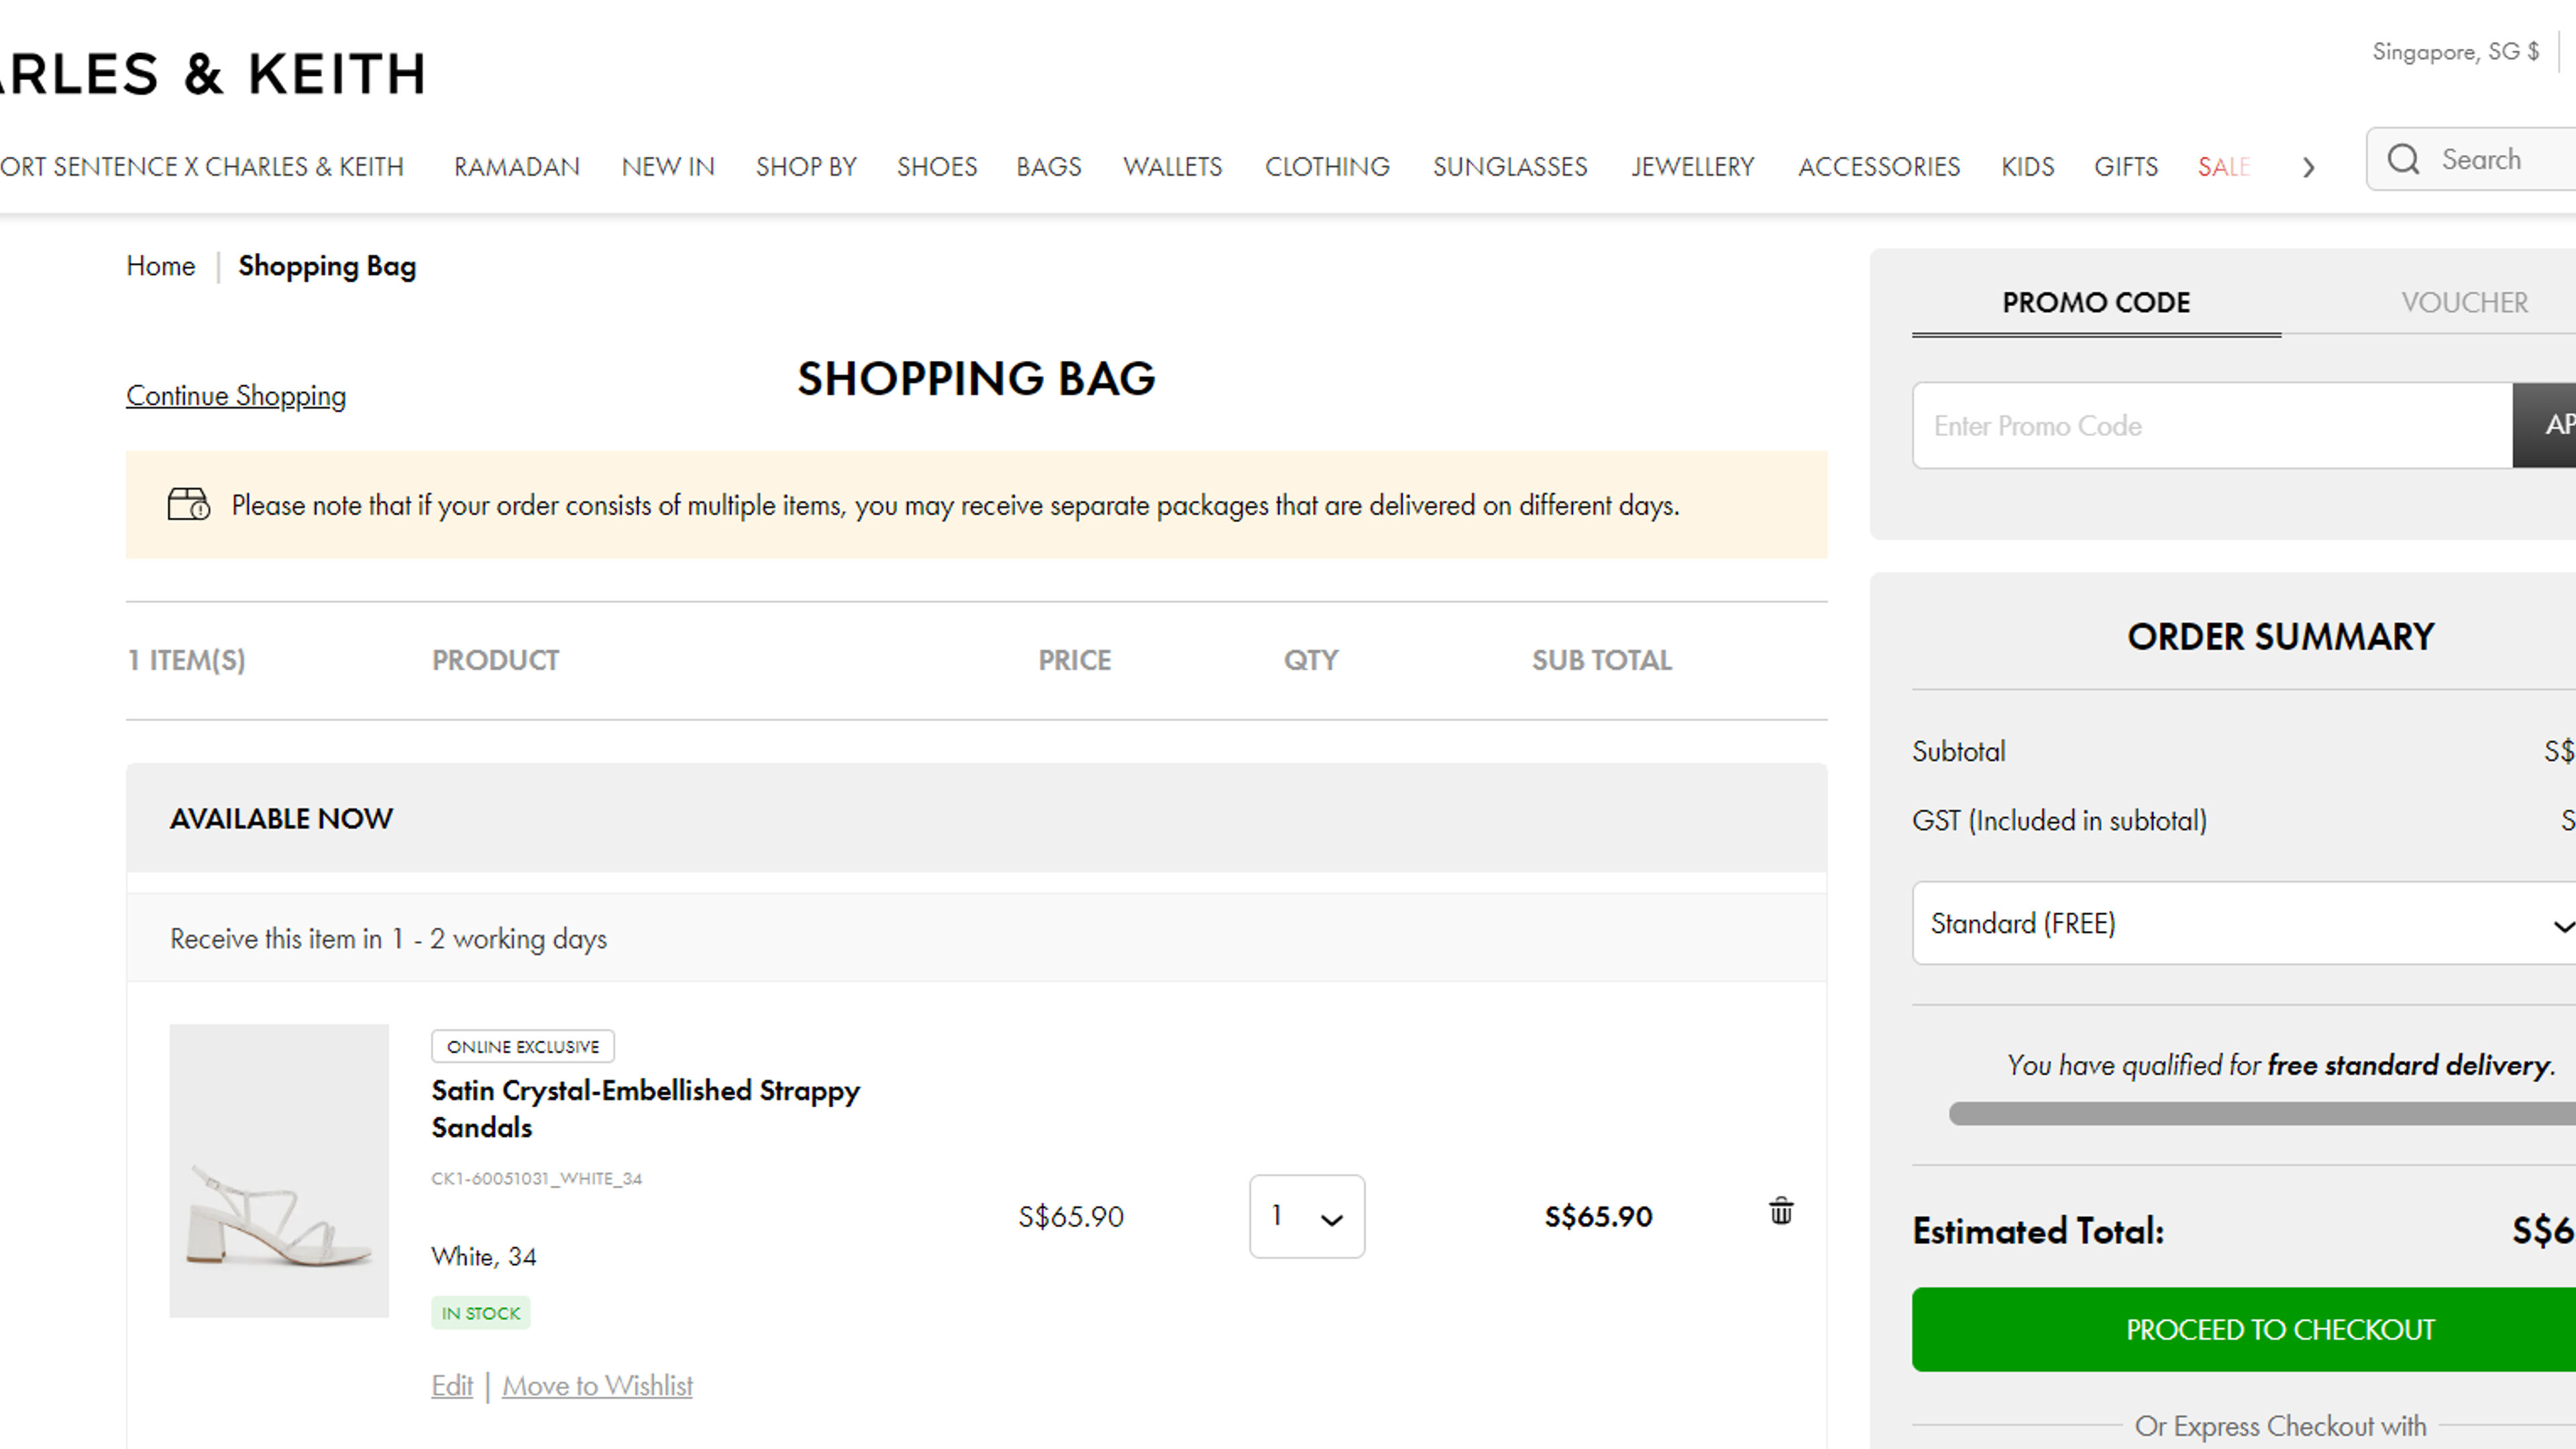
Task: Open Satin Crystal-Embellished Strappy Sandals product link
Action: click(x=645, y=1108)
